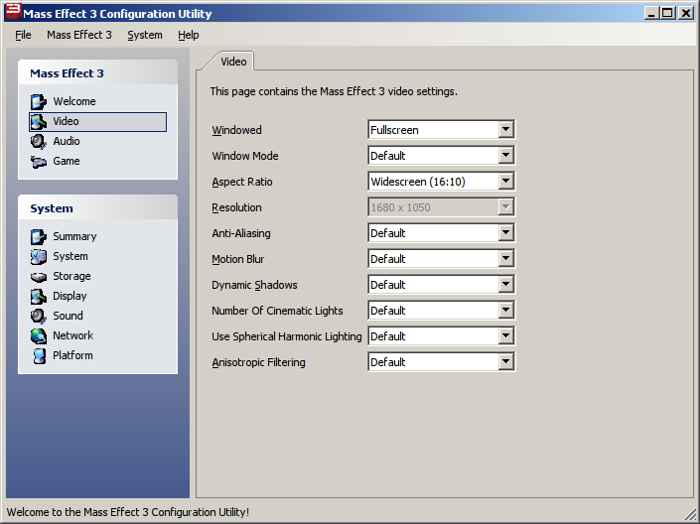The width and height of the screenshot is (700, 524).
Task: Open the Mass Effect 3 menu
Action: 79,35
